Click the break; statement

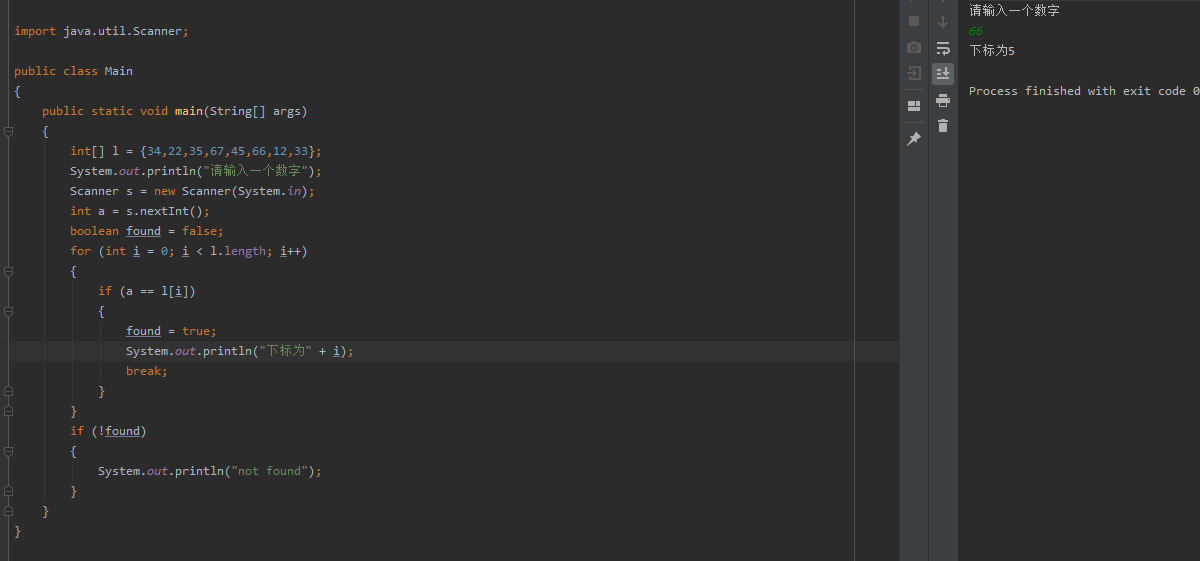coord(147,371)
